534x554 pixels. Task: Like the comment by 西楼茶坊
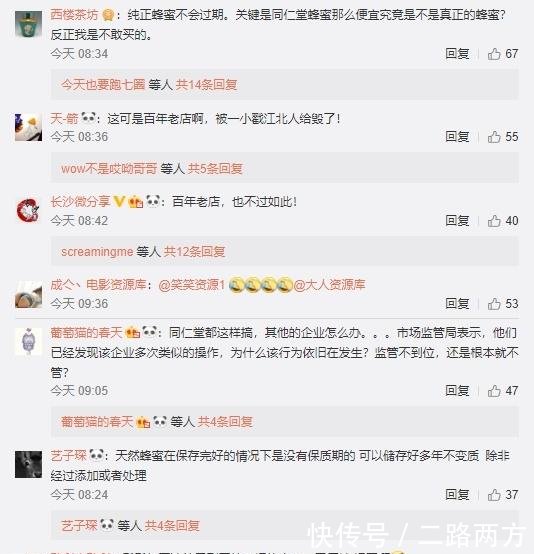point(494,54)
